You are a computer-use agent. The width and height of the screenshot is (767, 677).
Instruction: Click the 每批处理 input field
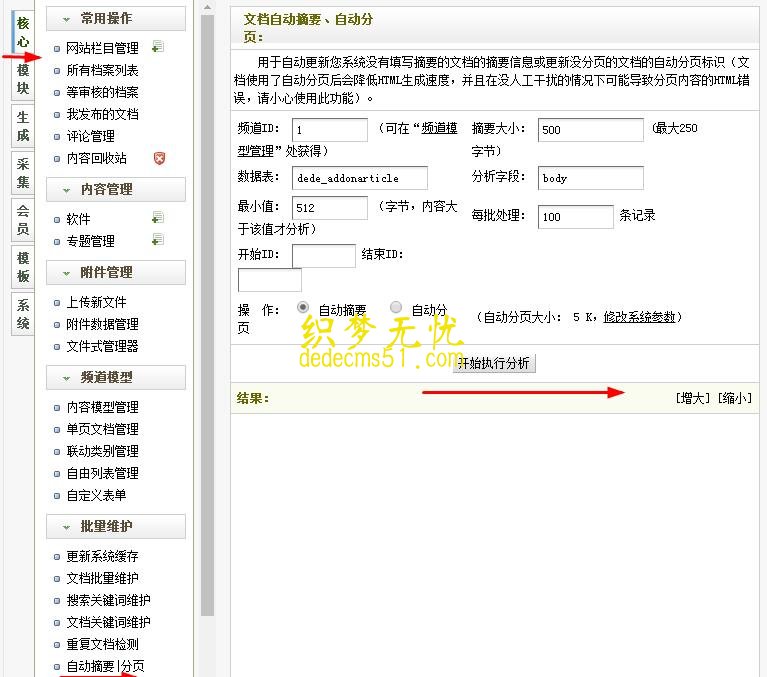point(575,216)
